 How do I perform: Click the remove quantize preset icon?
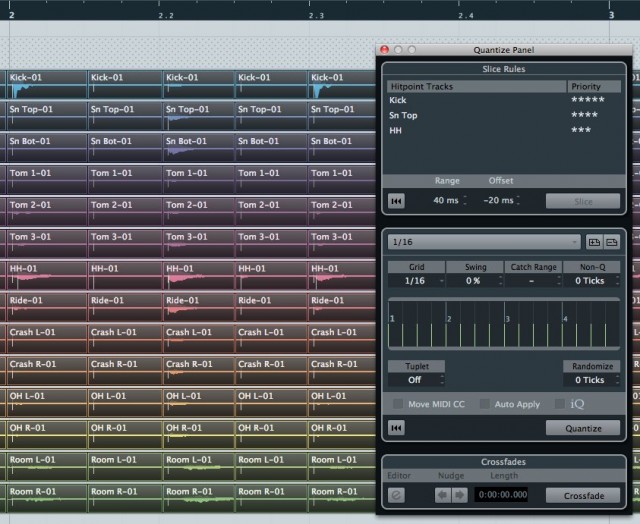(612, 242)
